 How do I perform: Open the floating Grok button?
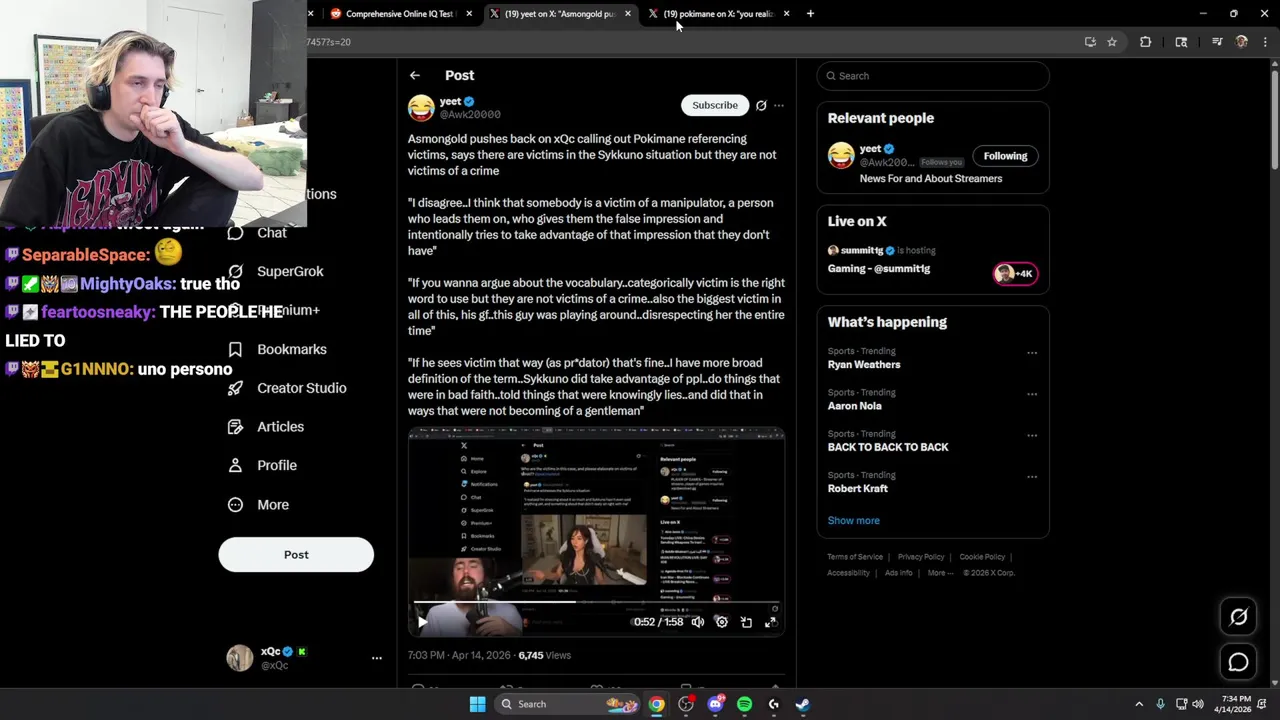click(1238, 617)
